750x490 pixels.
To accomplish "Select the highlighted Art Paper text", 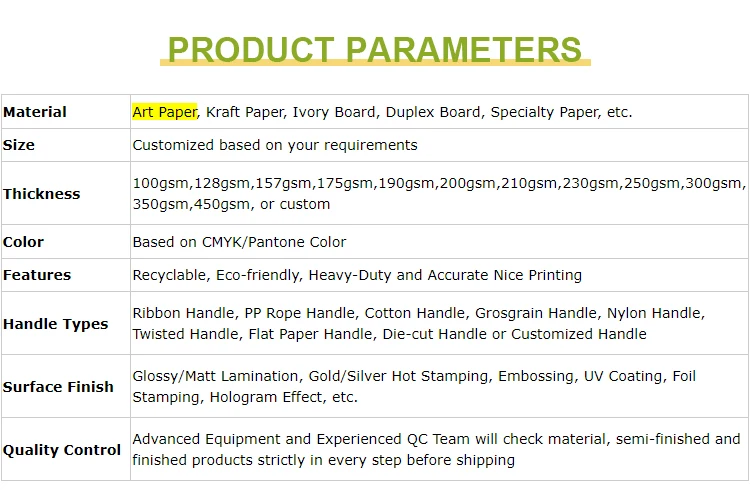I will 165,112.
